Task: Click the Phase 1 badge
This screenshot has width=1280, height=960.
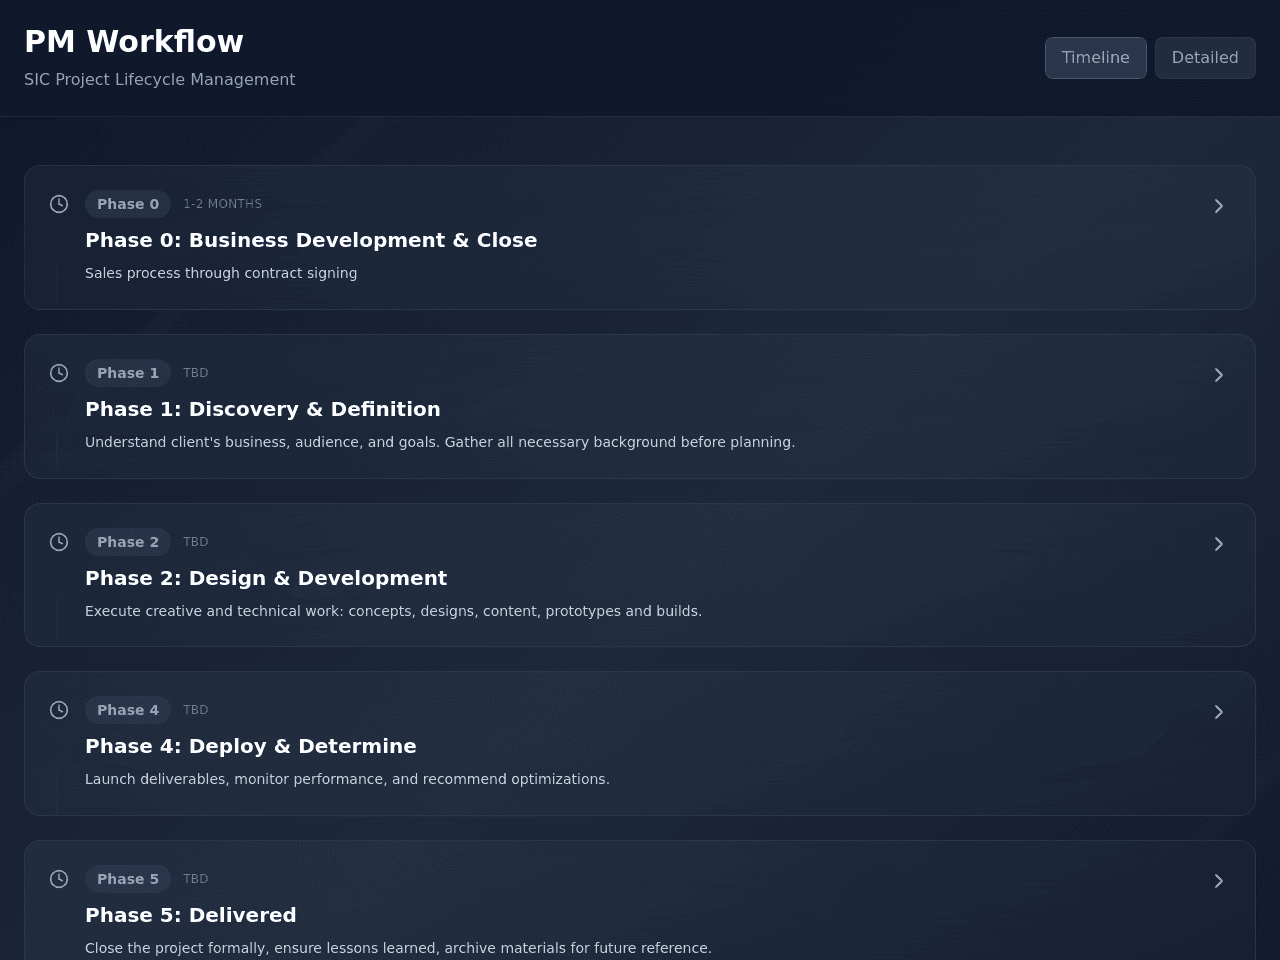Action: pos(128,373)
